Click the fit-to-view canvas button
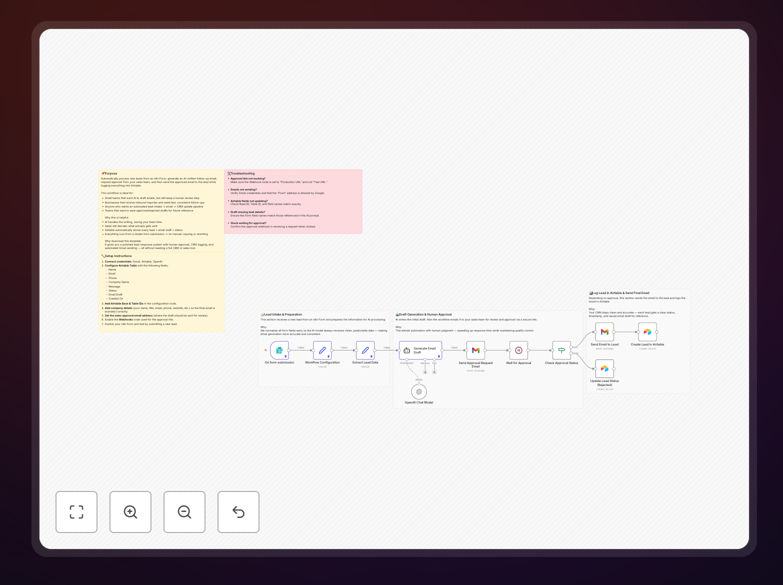Viewport: 783px width, 585px height. click(76, 512)
